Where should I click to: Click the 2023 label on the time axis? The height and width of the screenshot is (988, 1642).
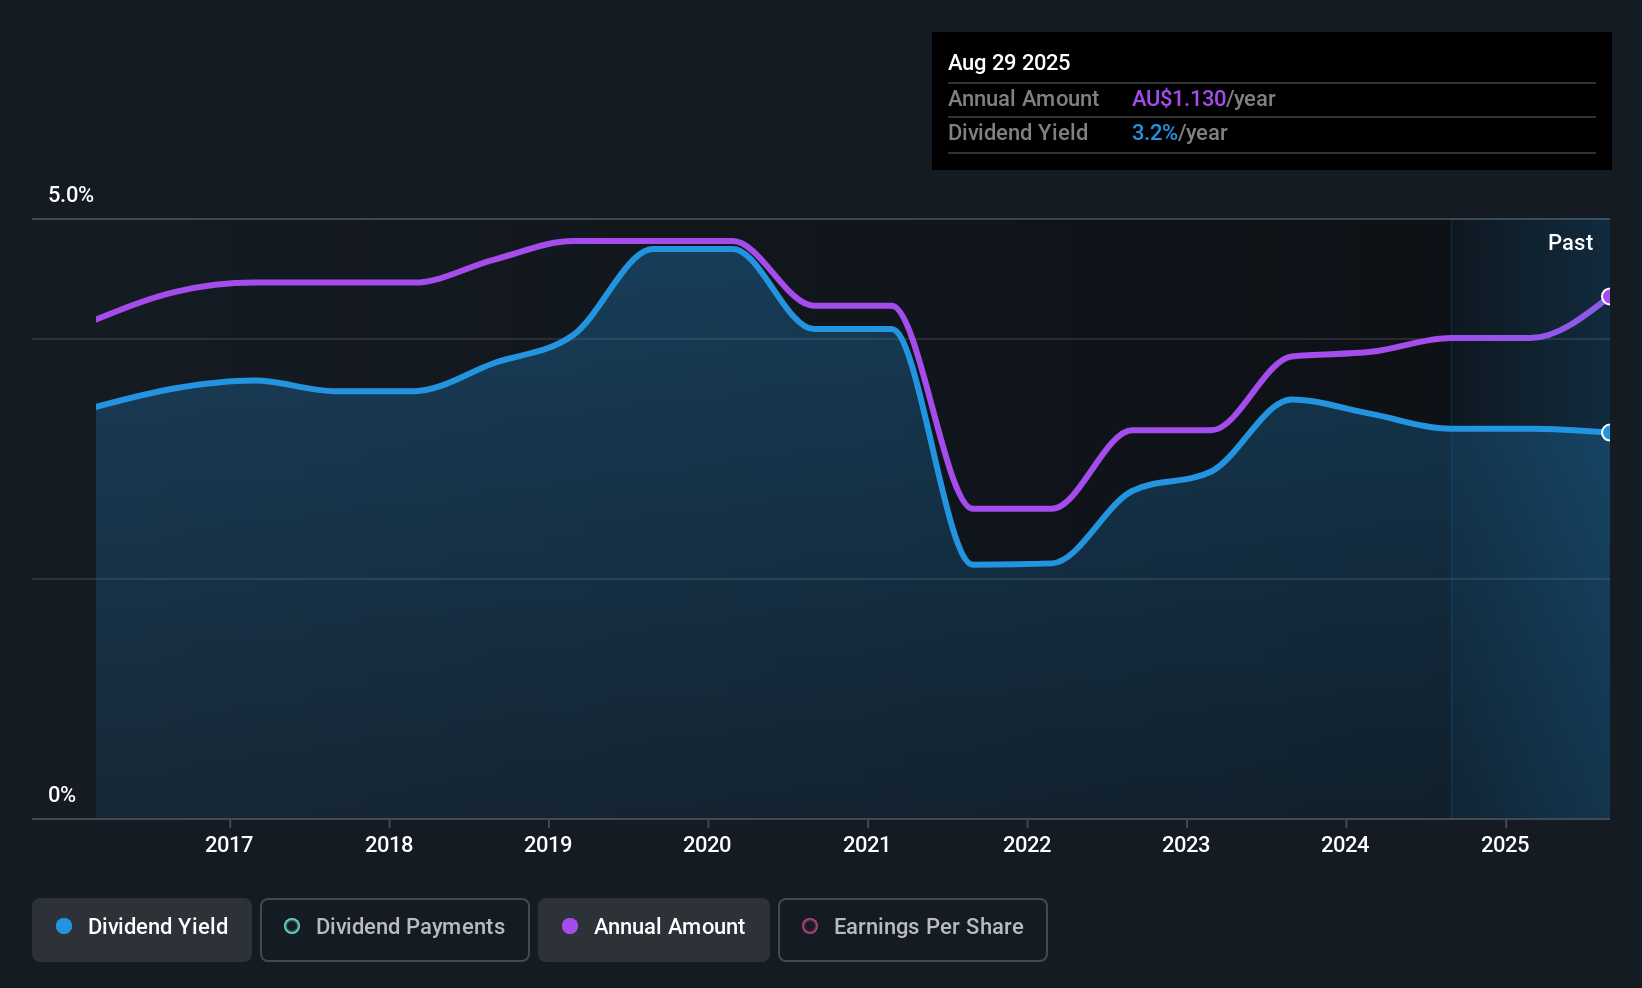click(x=1186, y=845)
